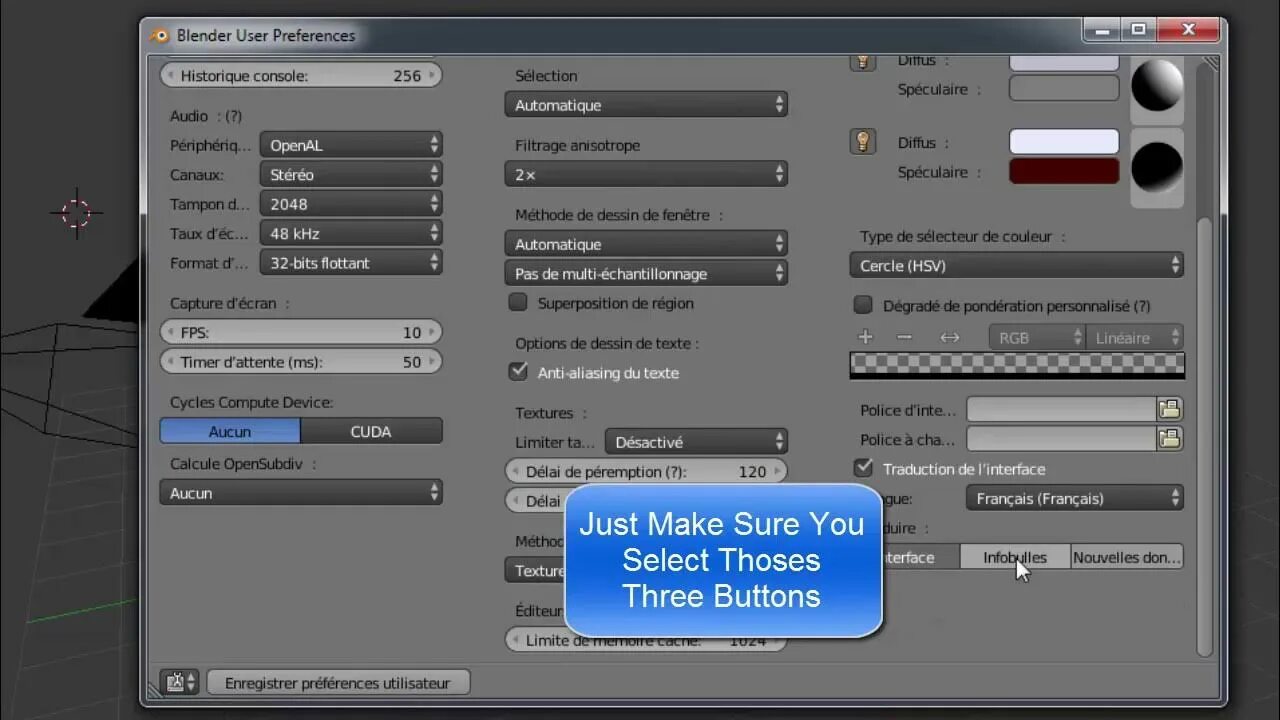The height and width of the screenshot is (720, 1280).
Task: Click 'Type de sélecteur de couleur' label
Action: pos(962,236)
